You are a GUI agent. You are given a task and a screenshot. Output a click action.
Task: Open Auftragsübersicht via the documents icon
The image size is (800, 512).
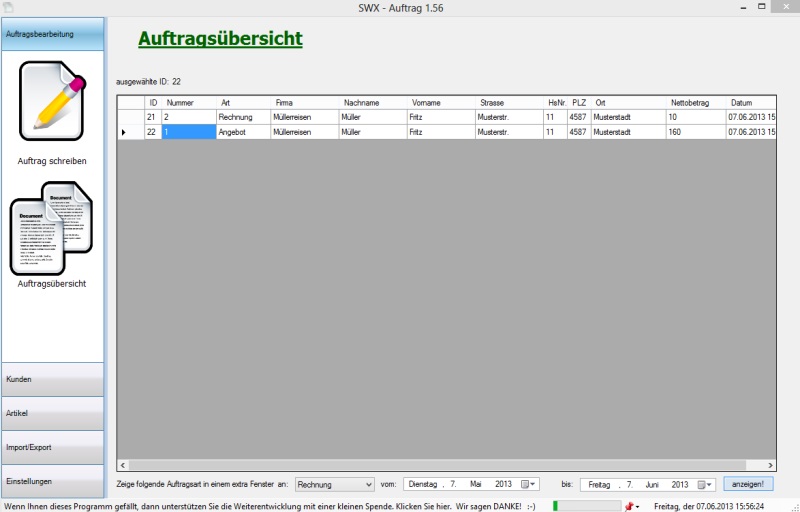(x=51, y=228)
